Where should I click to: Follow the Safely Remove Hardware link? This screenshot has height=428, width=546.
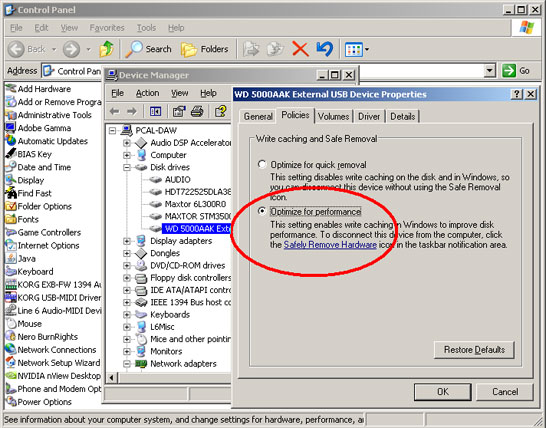(x=330, y=245)
